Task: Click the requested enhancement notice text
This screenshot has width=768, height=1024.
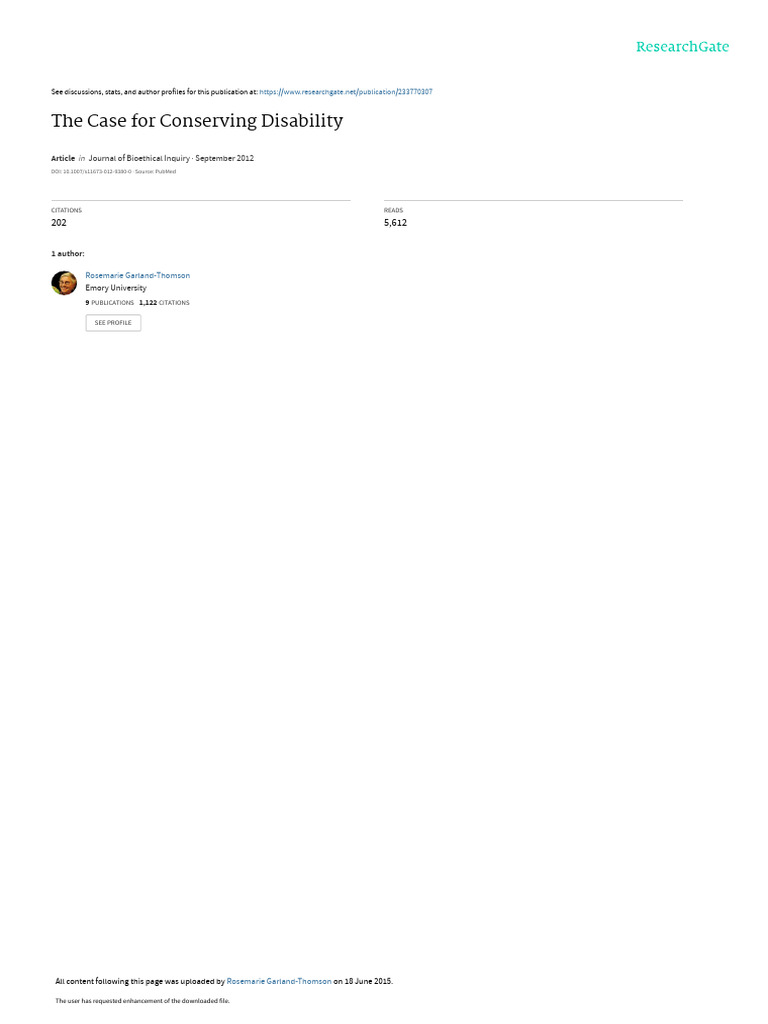Action: coord(142,1000)
